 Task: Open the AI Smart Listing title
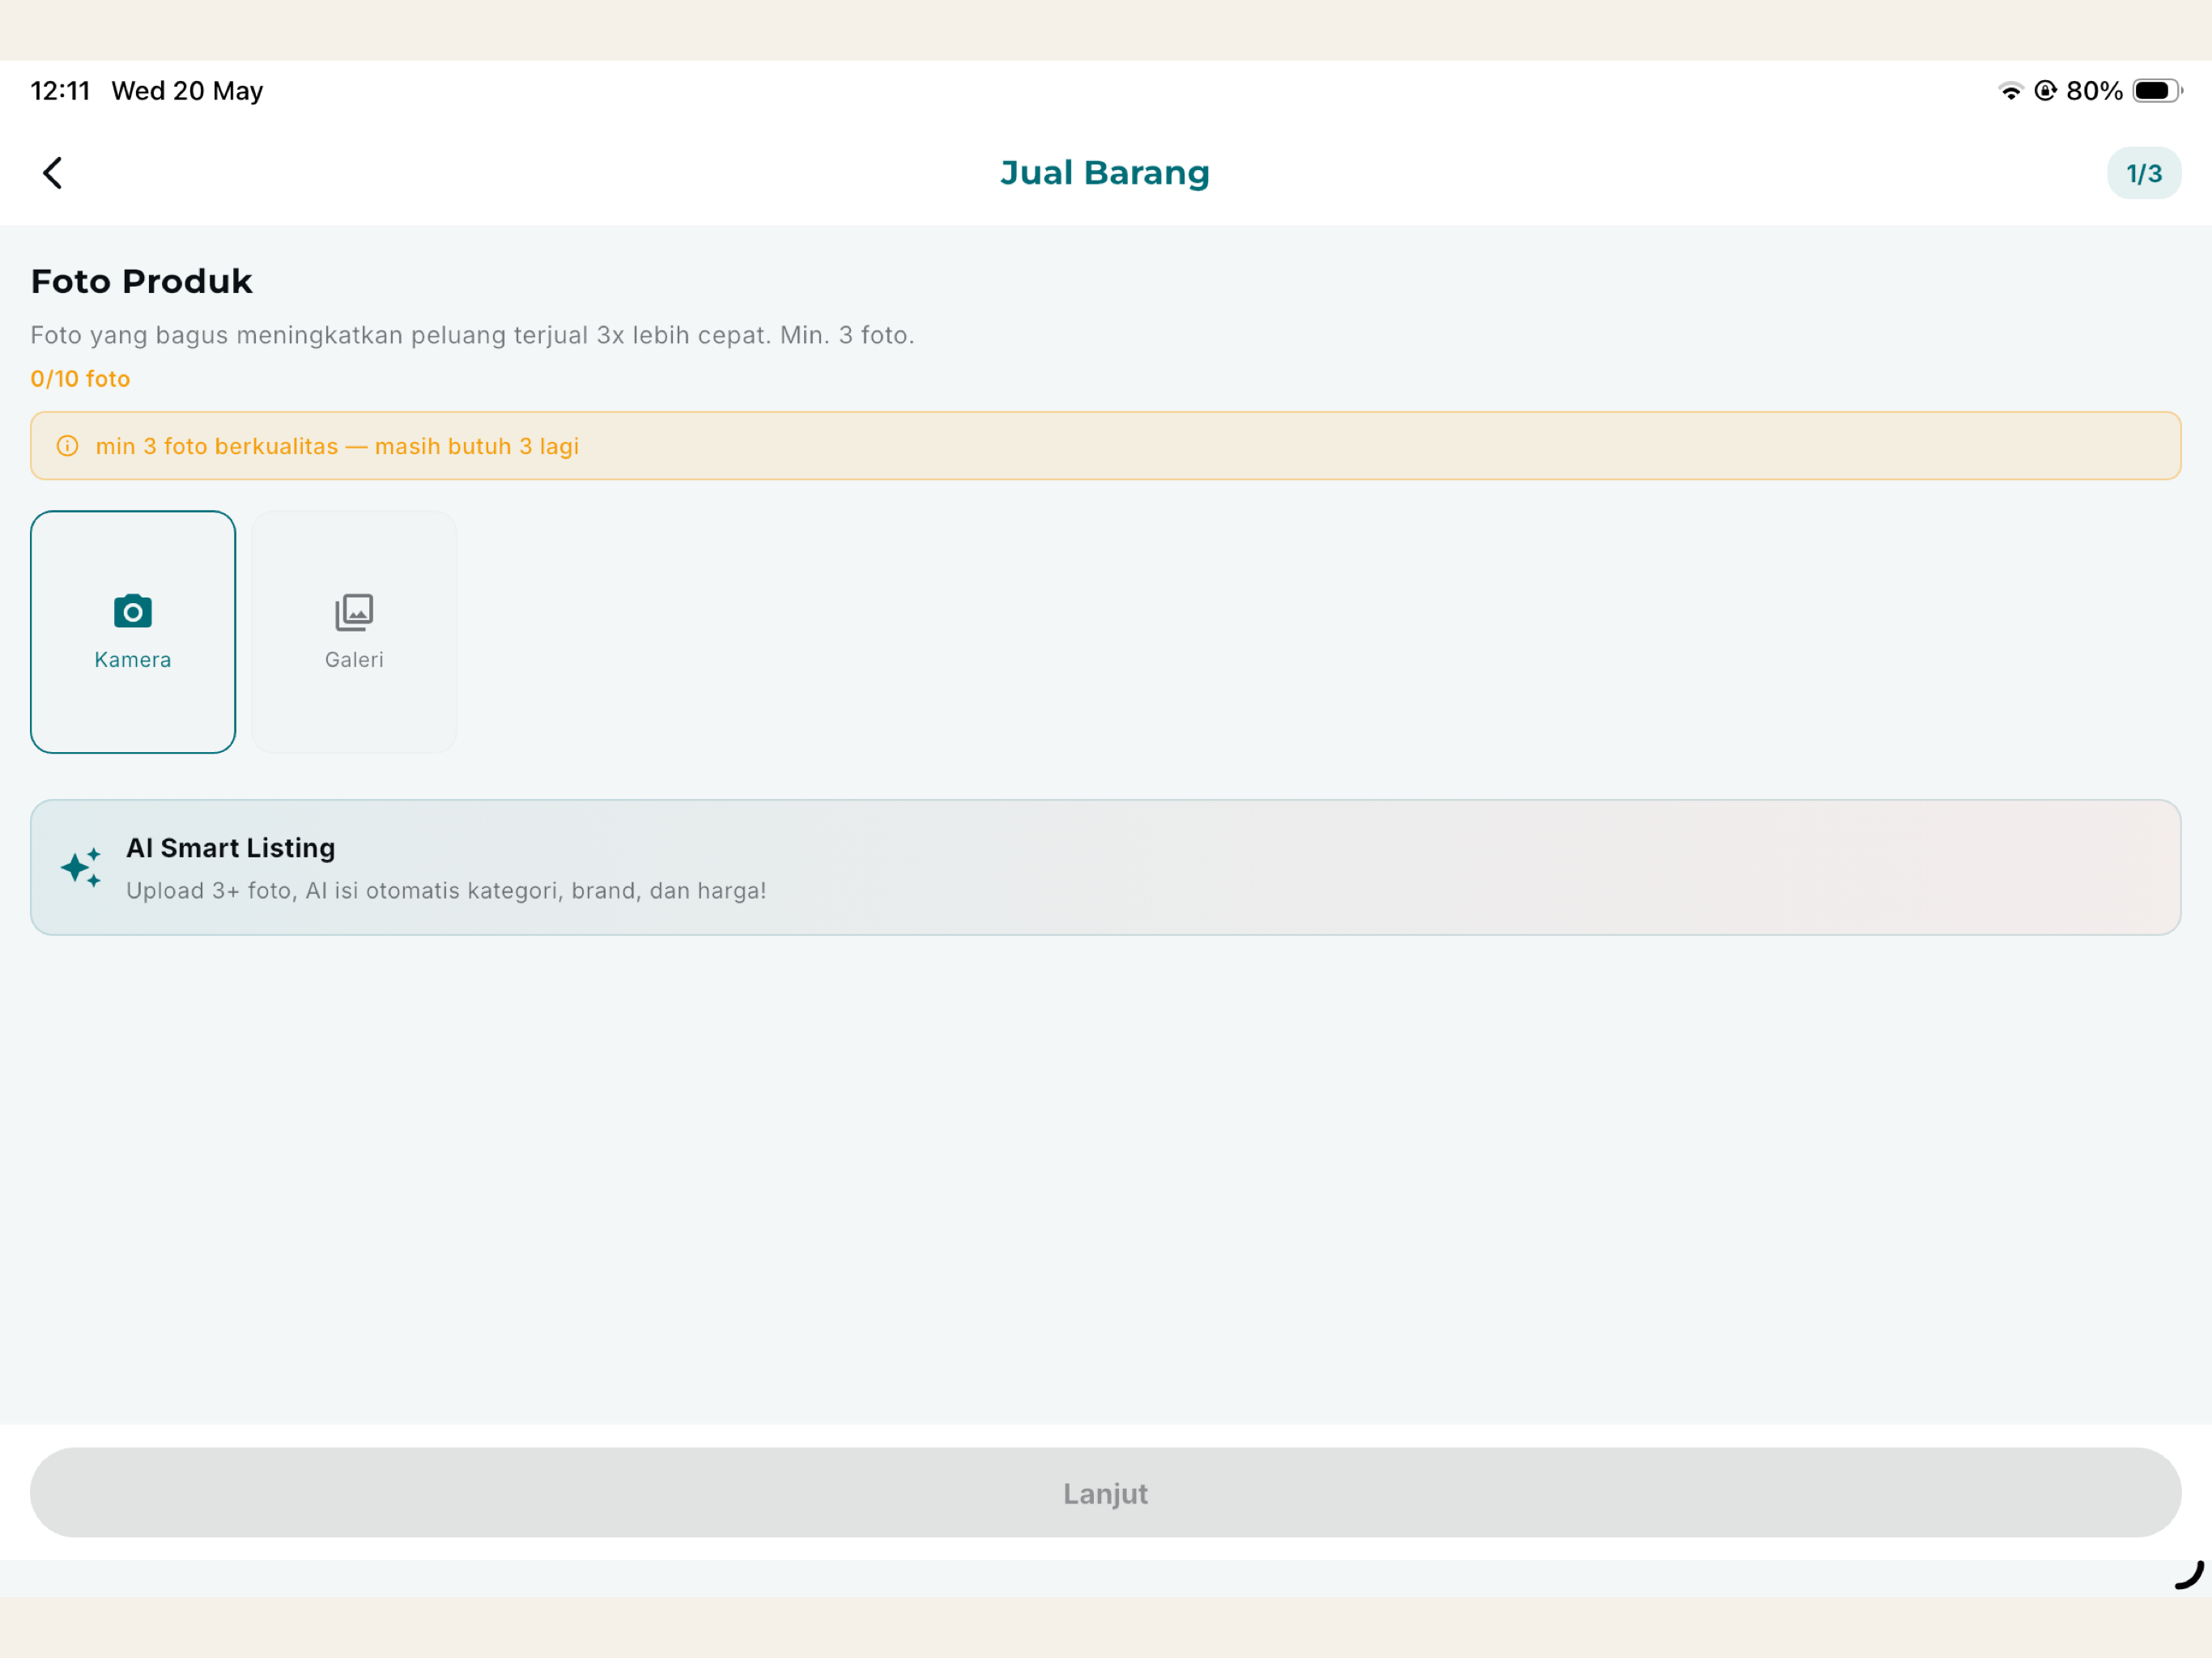[231, 848]
